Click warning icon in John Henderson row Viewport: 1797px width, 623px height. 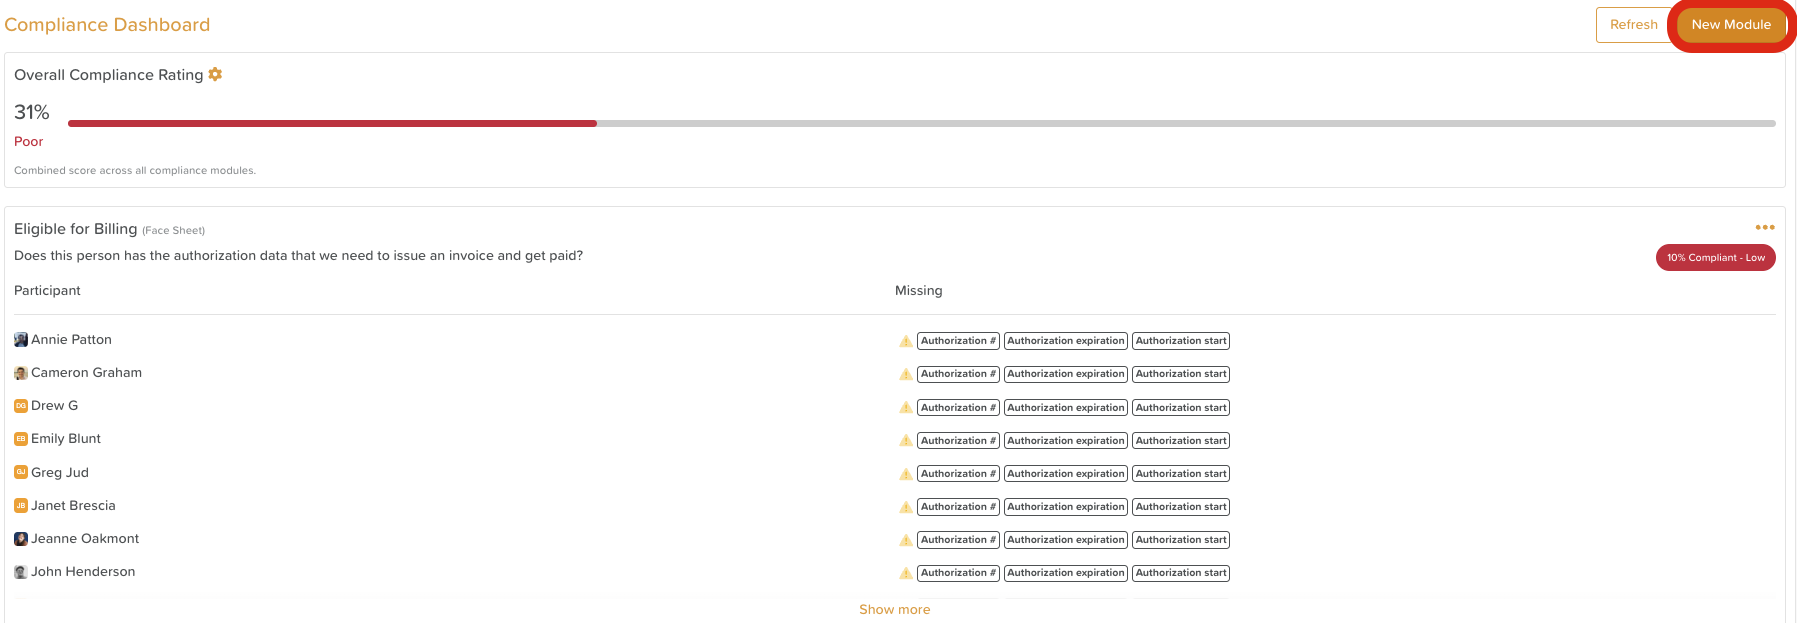906,573
